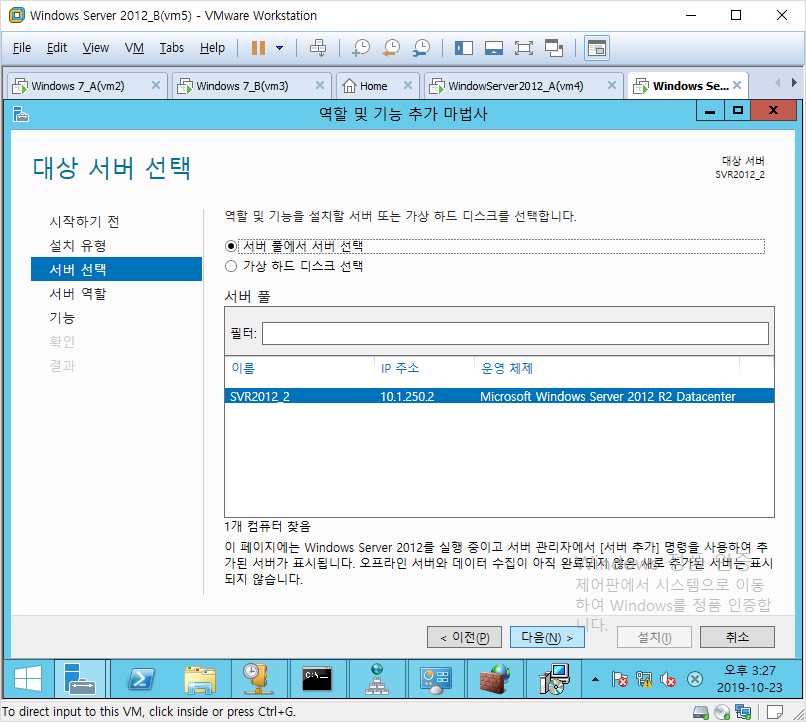Open the Tabs menu
Screen dimensions: 806x722
(171, 48)
